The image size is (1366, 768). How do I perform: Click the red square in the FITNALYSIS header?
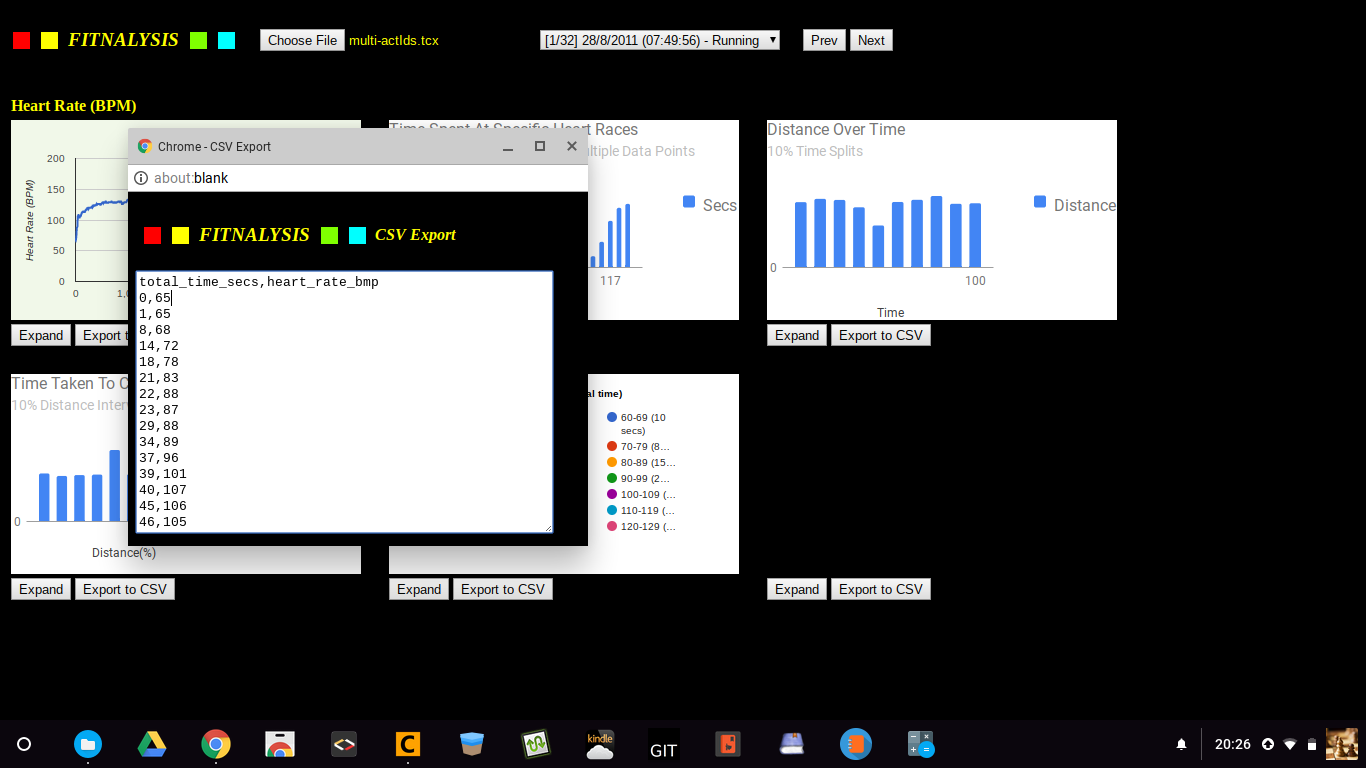[21, 40]
